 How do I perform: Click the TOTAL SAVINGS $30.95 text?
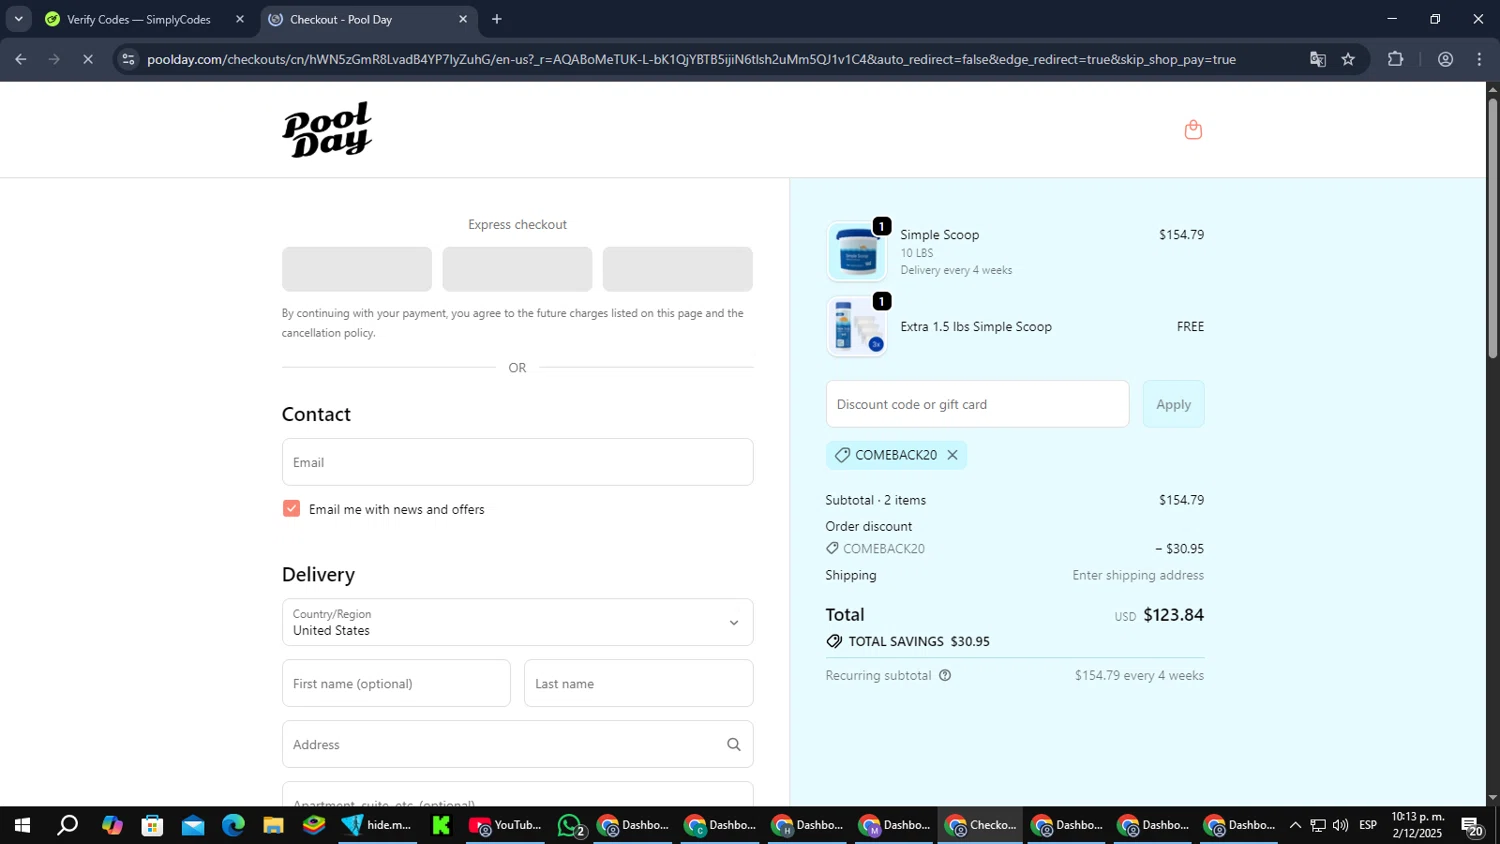click(x=919, y=641)
